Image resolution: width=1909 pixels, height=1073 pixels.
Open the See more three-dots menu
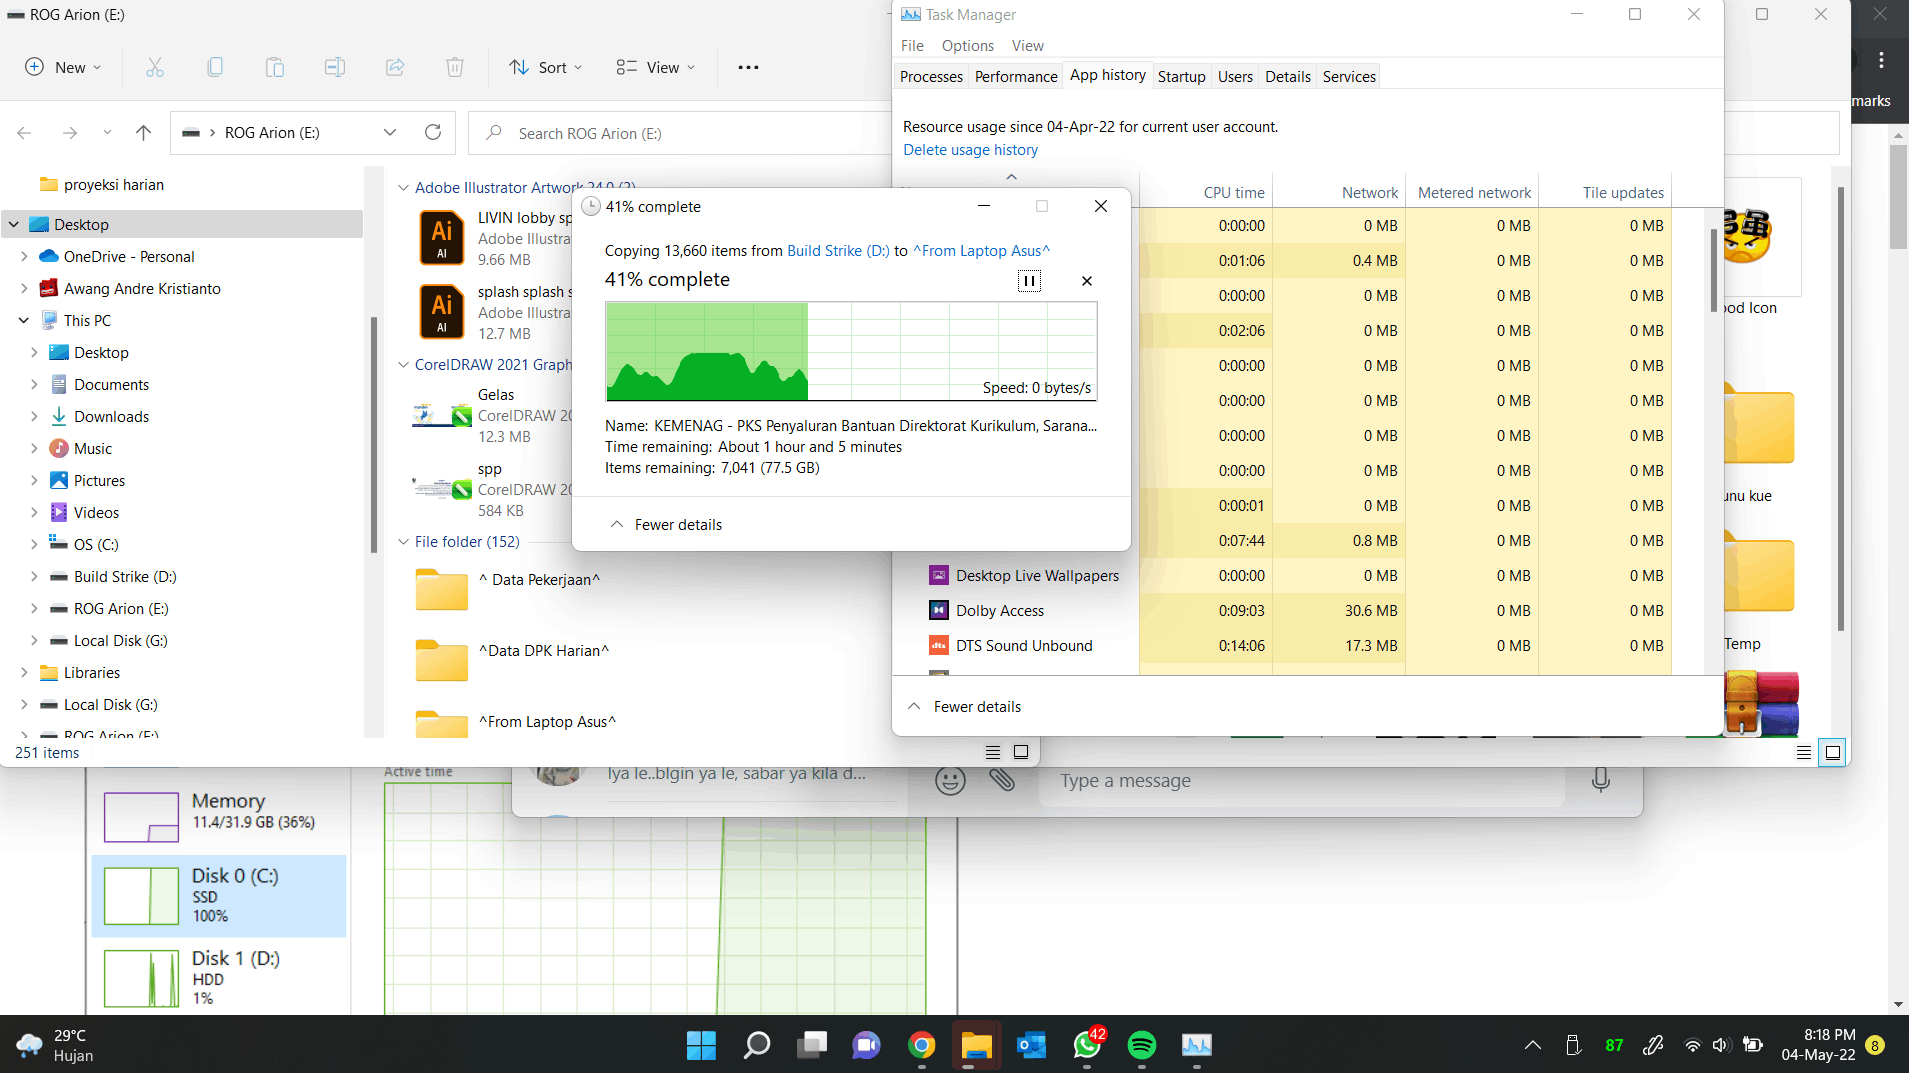[748, 67]
